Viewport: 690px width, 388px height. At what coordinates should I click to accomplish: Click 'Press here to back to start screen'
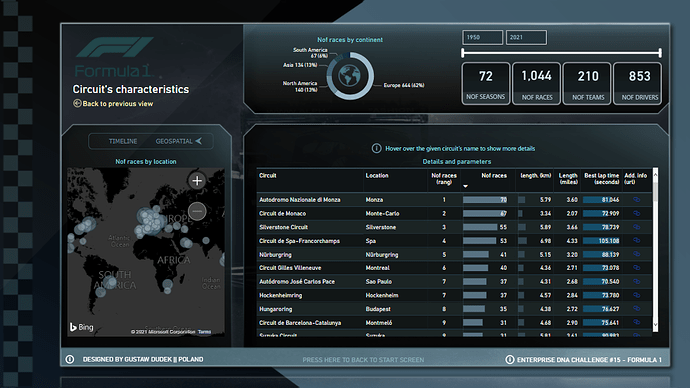pyautogui.click(x=363, y=360)
